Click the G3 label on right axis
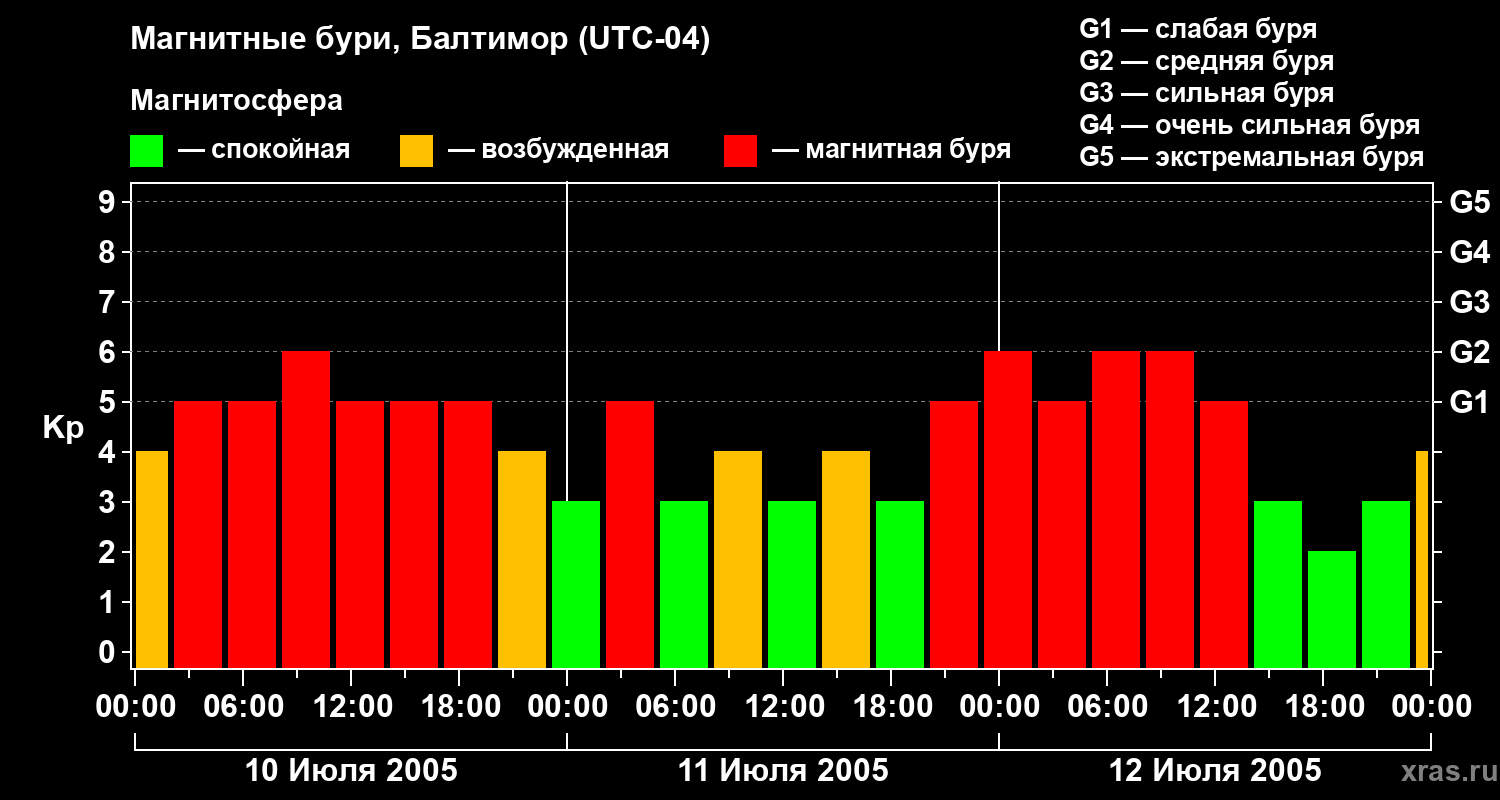The height and width of the screenshot is (800, 1500). pyautogui.click(x=1469, y=302)
